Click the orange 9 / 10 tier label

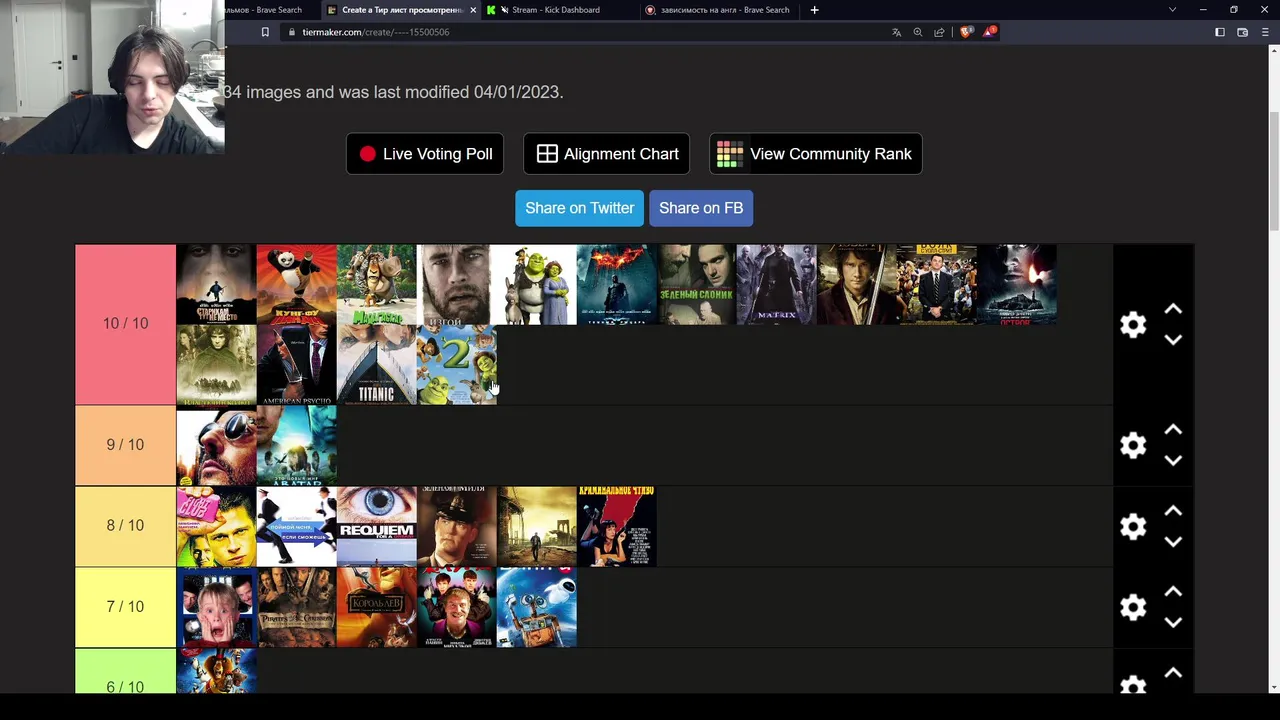coord(125,445)
